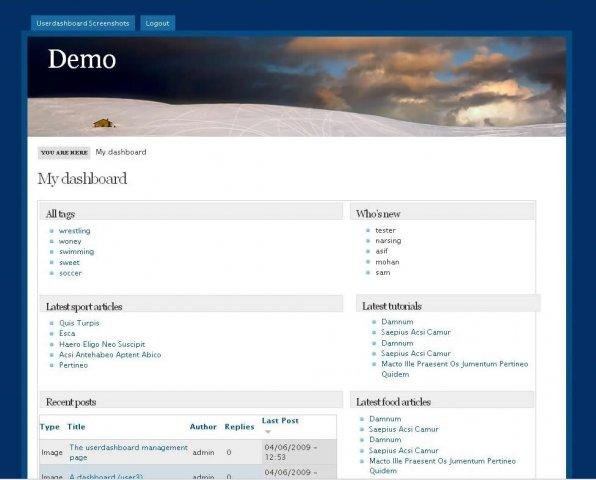The height and width of the screenshot is (480, 596).
Task: Open Macto Ille Praesent food article
Action: (442, 466)
